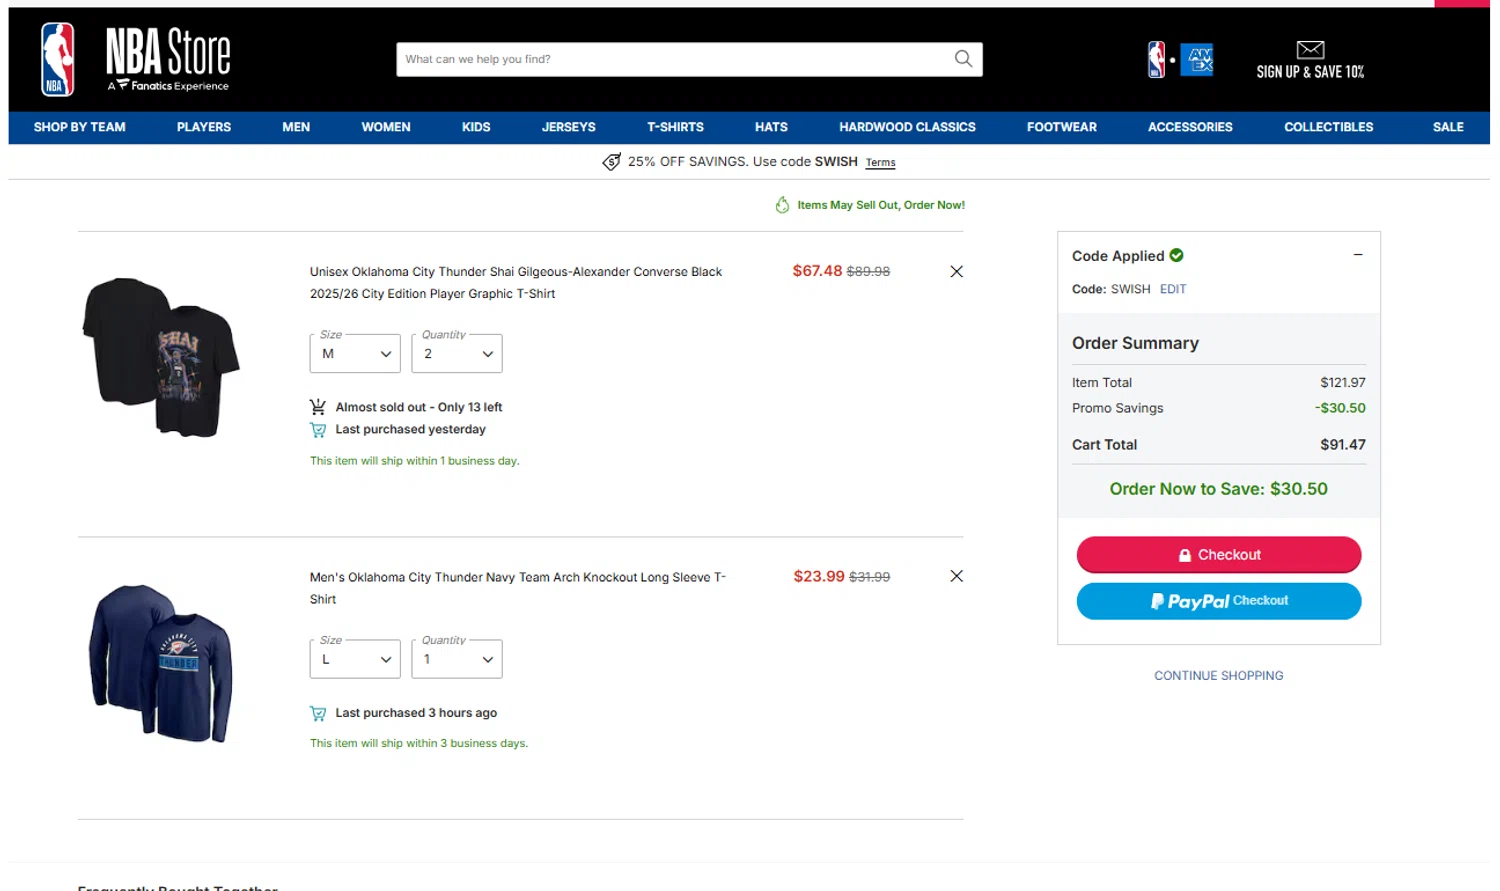Open the Footwear menu
The width and height of the screenshot is (1500, 891).
coord(1062,127)
